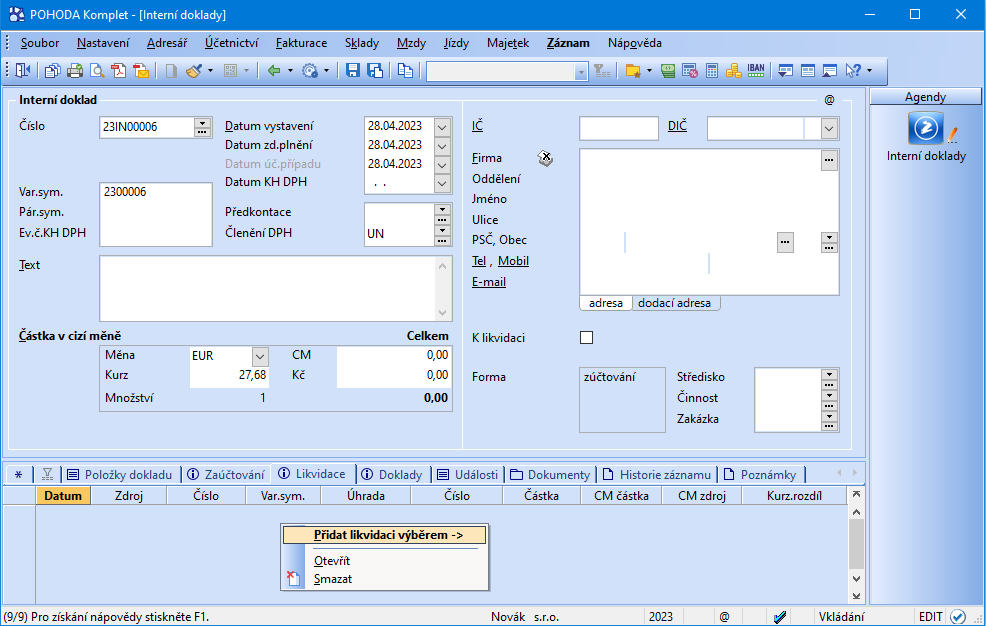
Task: Open Datum KH DPH date dropdown
Action: click(442, 184)
